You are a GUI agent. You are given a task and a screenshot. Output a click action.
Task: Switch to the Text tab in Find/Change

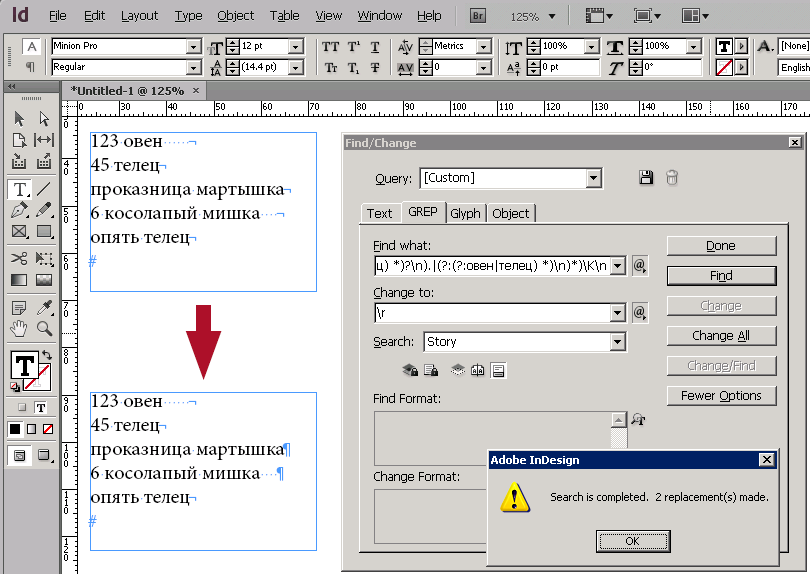[380, 213]
